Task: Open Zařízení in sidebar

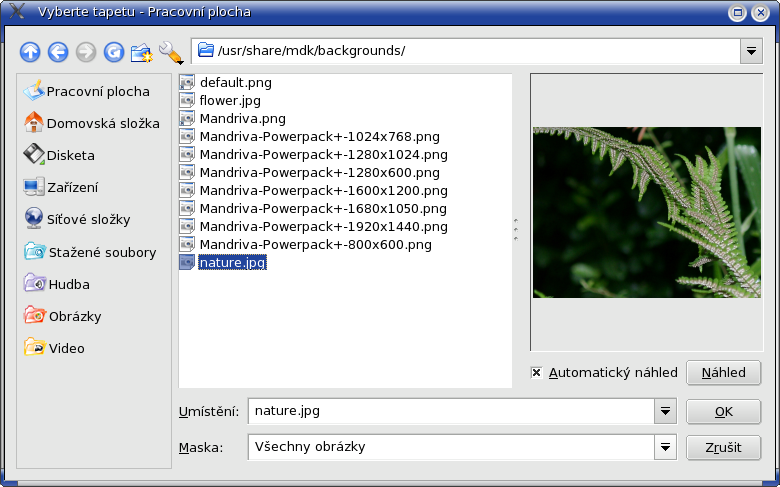Action: coord(61,187)
